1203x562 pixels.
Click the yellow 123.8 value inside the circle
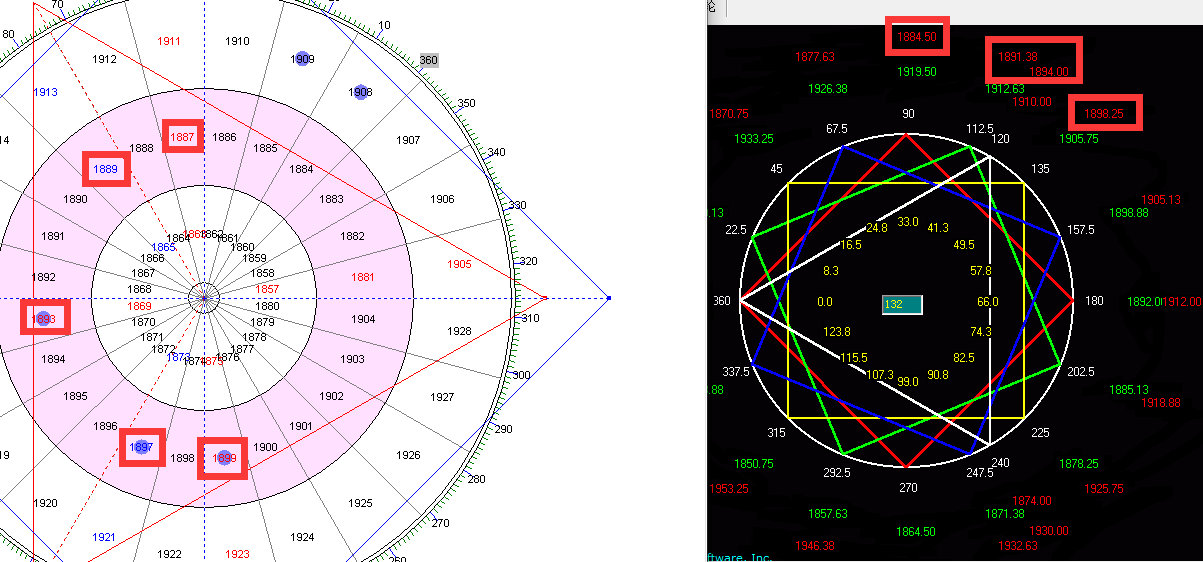click(x=836, y=332)
